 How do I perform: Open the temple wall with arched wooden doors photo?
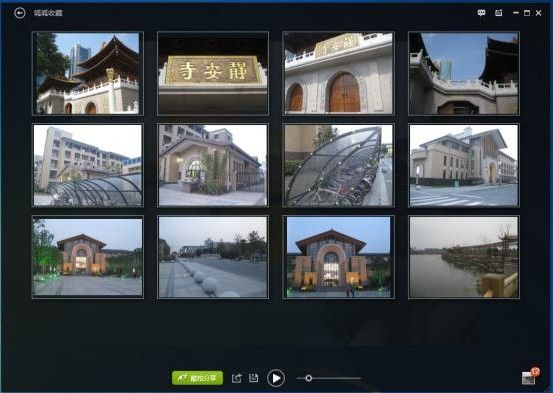coord(339,73)
